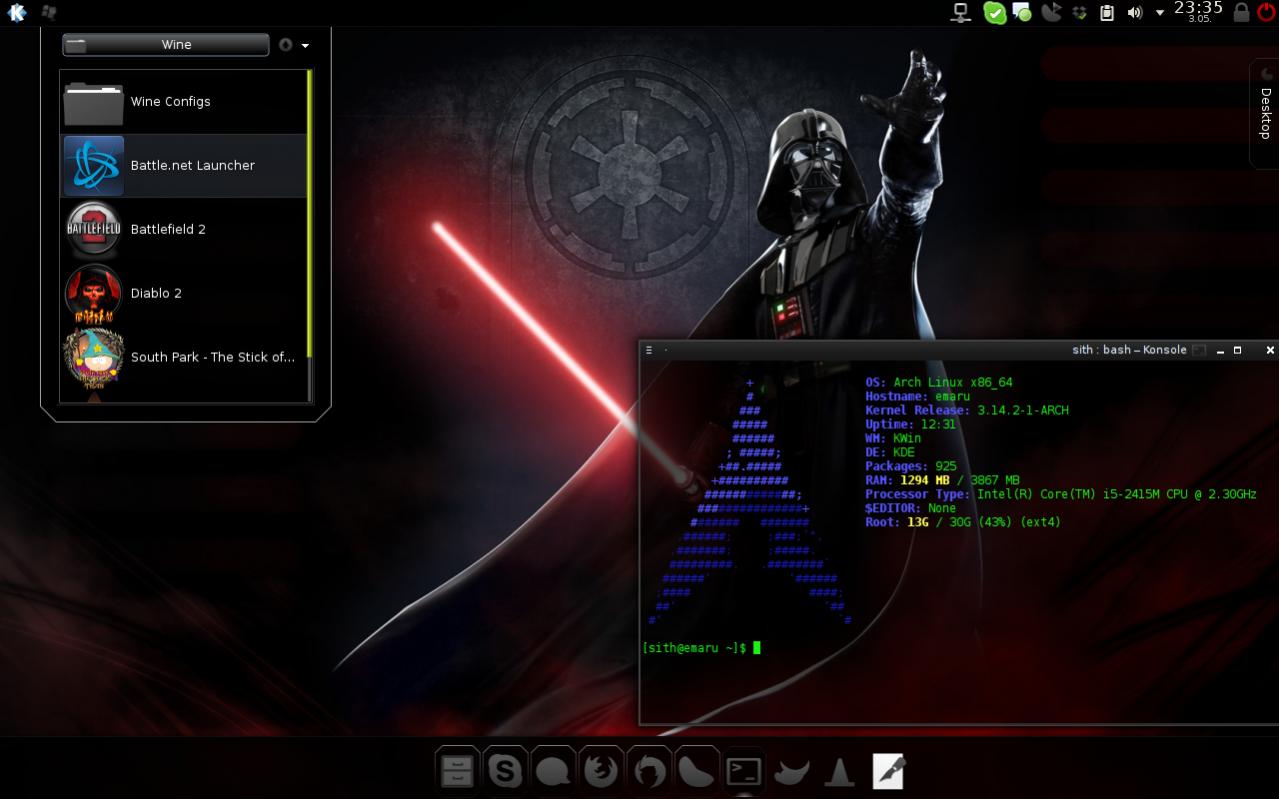Image resolution: width=1279 pixels, height=799 pixels.
Task: Click the 'DE: KDE' line
Action: coord(890,452)
